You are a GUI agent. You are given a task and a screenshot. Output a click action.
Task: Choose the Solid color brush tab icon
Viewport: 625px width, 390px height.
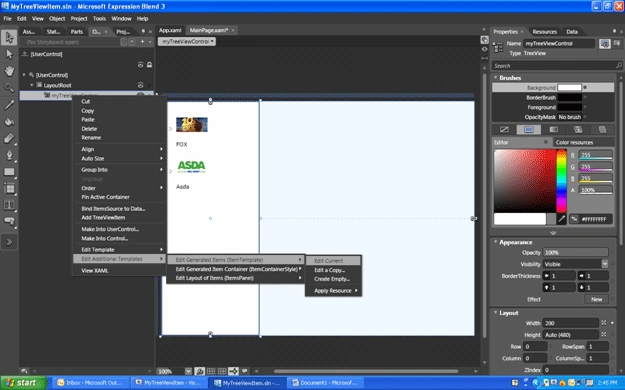click(x=529, y=129)
